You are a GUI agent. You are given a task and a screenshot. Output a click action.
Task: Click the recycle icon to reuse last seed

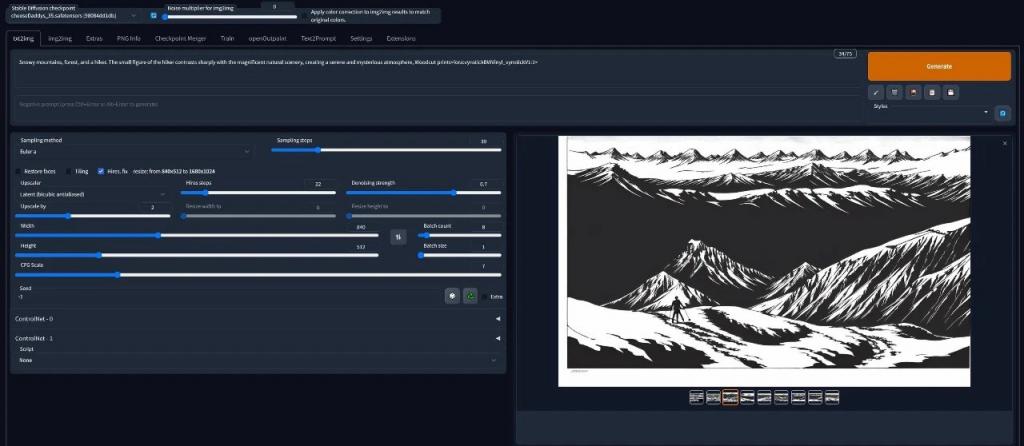[470, 296]
